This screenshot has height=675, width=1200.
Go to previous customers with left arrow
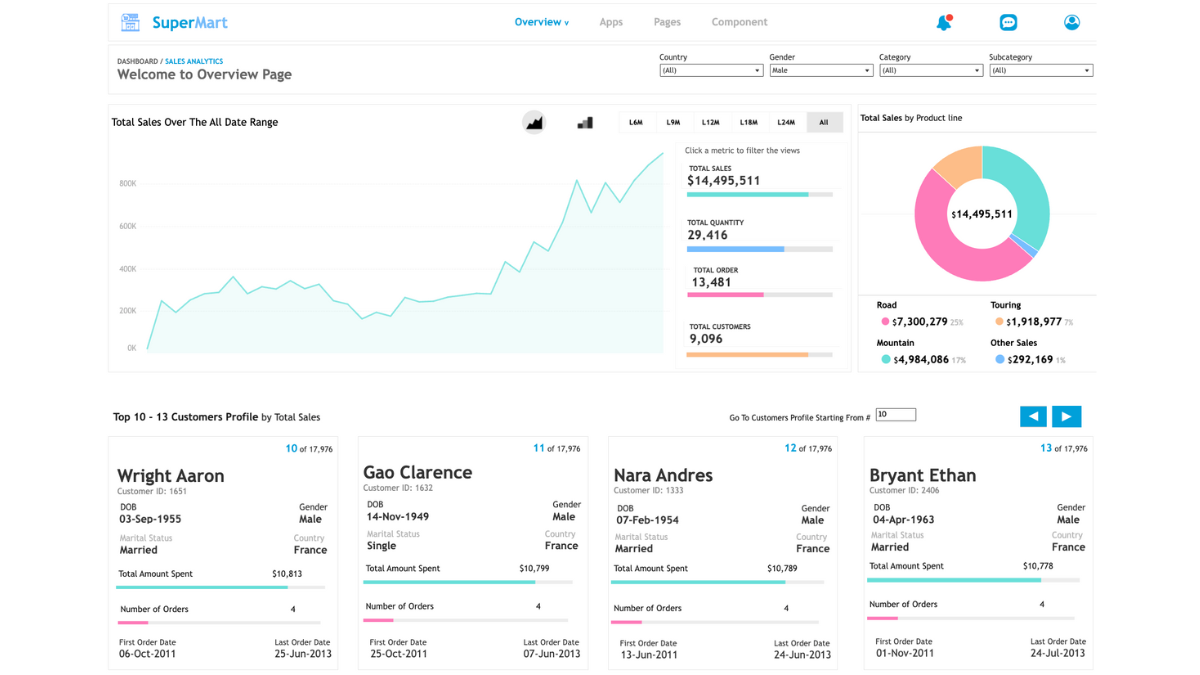(x=1033, y=416)
